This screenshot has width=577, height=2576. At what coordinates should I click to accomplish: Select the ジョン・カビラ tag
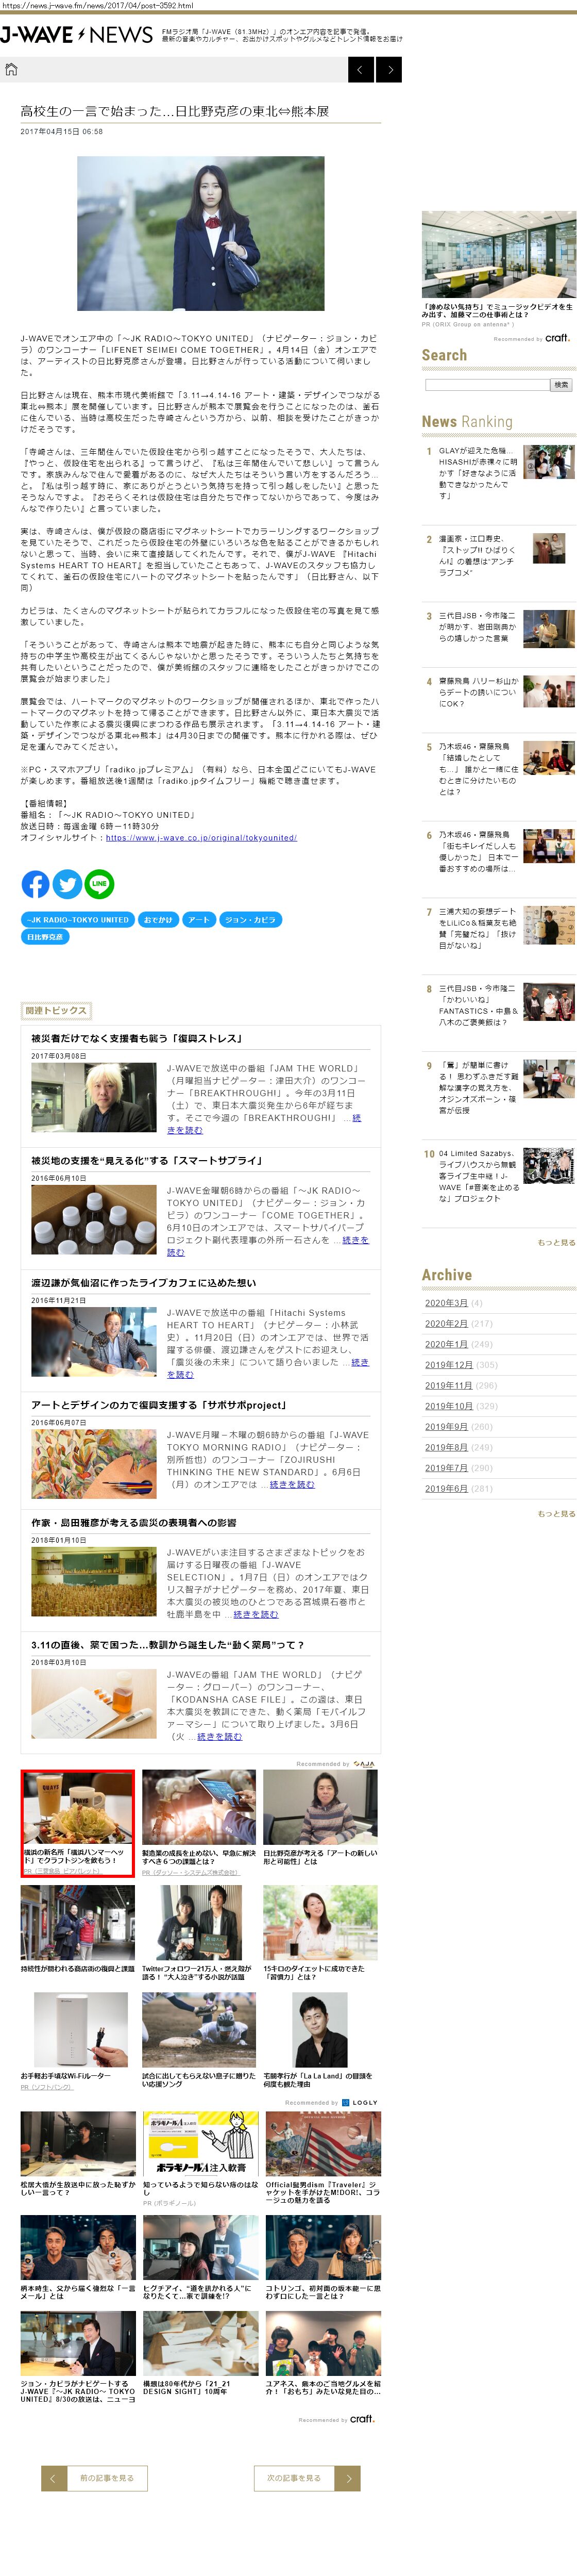tap(250, 920)
